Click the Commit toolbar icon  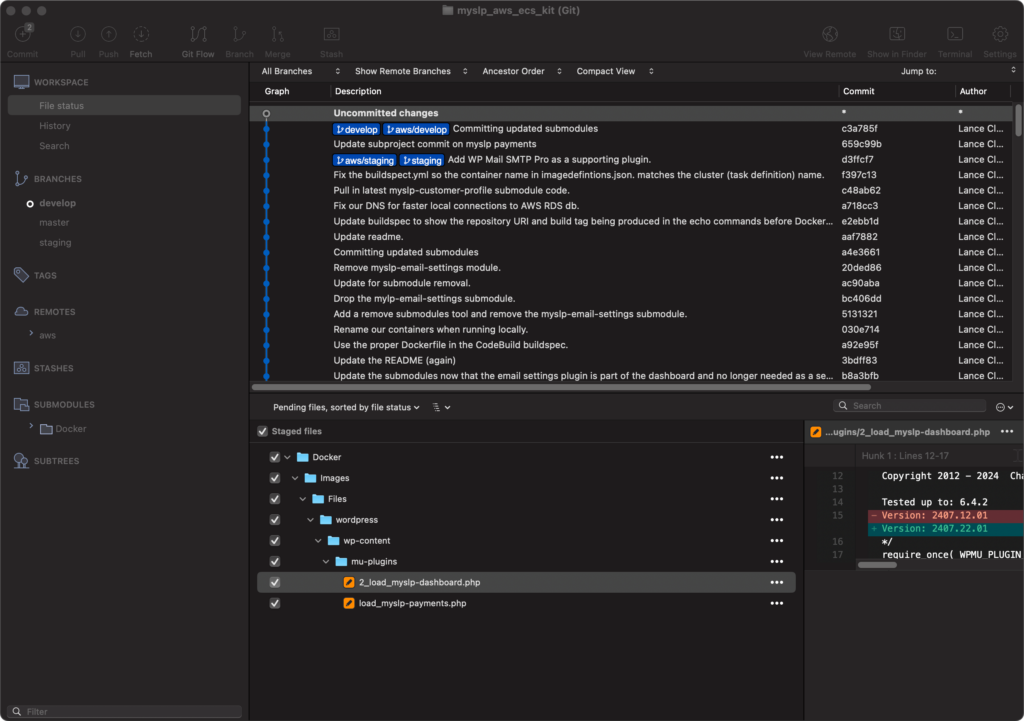23,34
